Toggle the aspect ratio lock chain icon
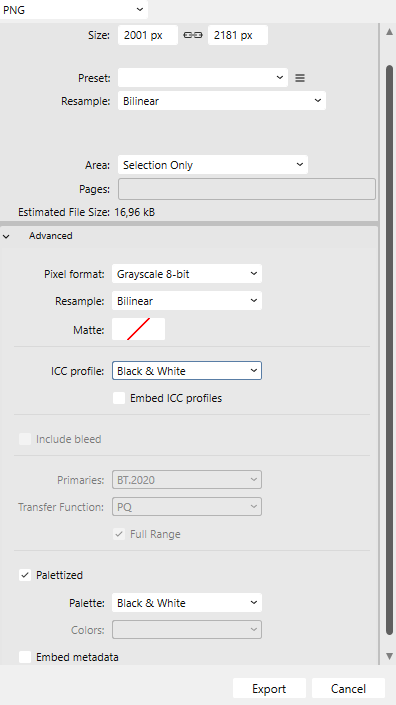The image size is (396, 705). (193, 35)
